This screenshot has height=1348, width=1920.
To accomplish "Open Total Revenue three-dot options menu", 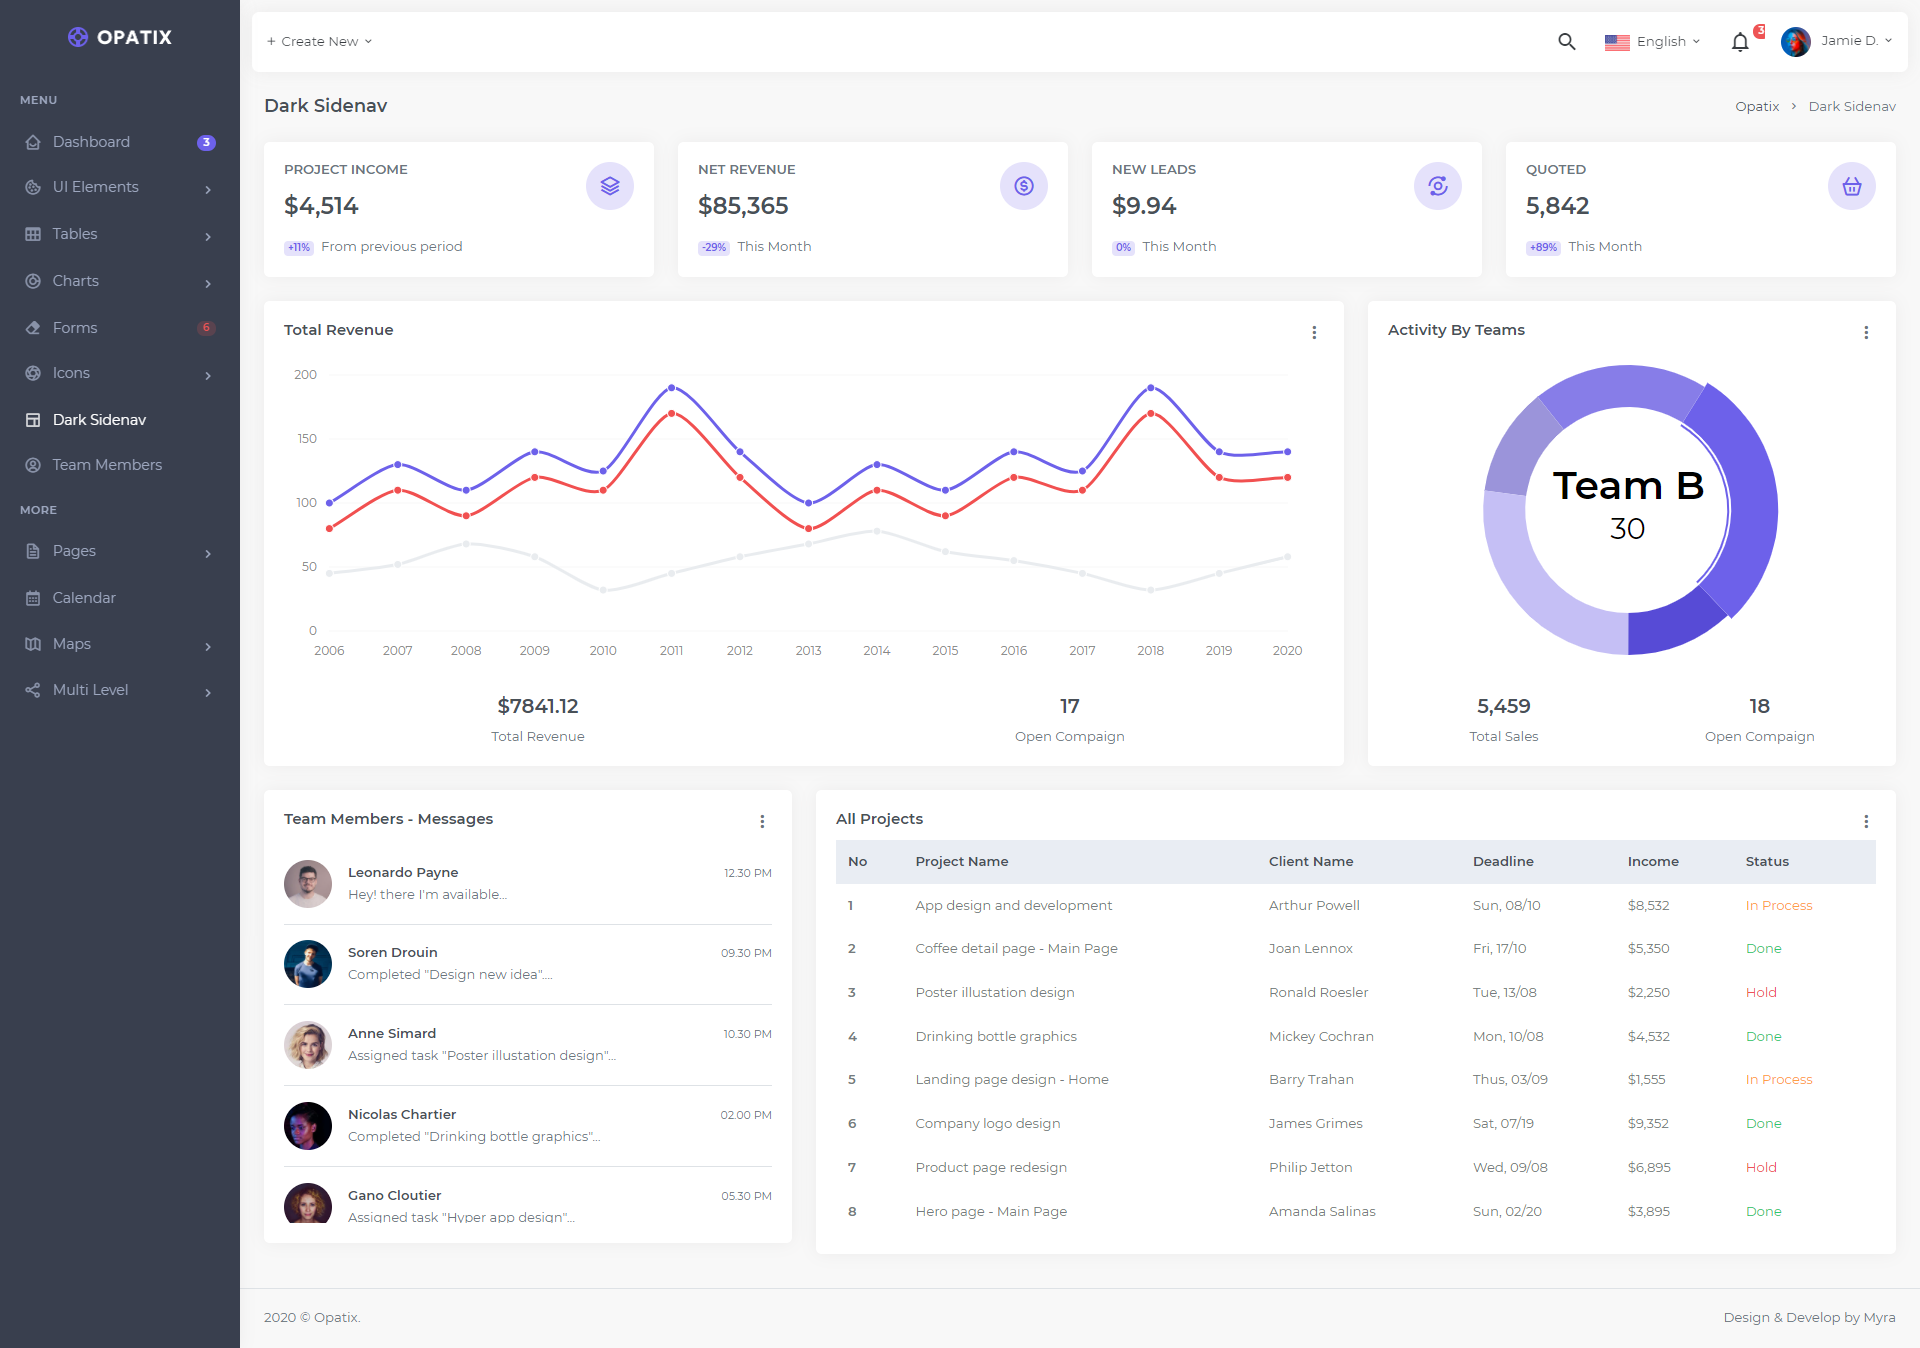I will (x=1314, y=332).
